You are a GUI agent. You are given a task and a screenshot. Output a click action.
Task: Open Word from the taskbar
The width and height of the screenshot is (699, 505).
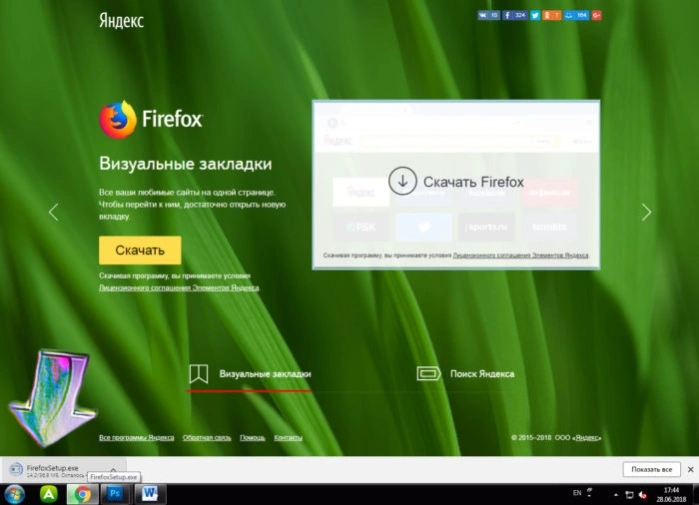(150, 493)
